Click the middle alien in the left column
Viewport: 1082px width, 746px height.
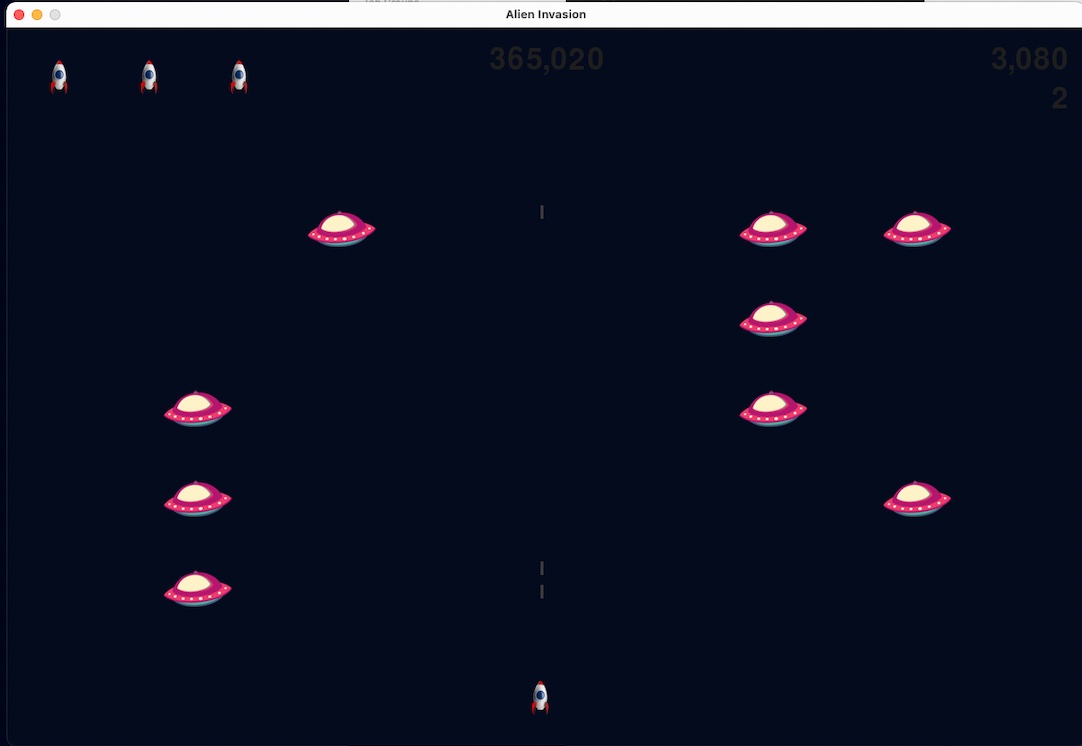(197, 499)
